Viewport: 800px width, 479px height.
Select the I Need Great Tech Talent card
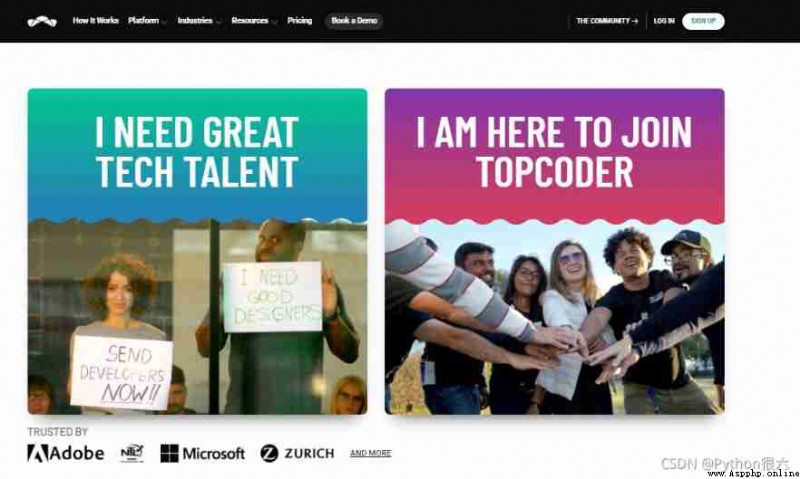tap(197, 251)
